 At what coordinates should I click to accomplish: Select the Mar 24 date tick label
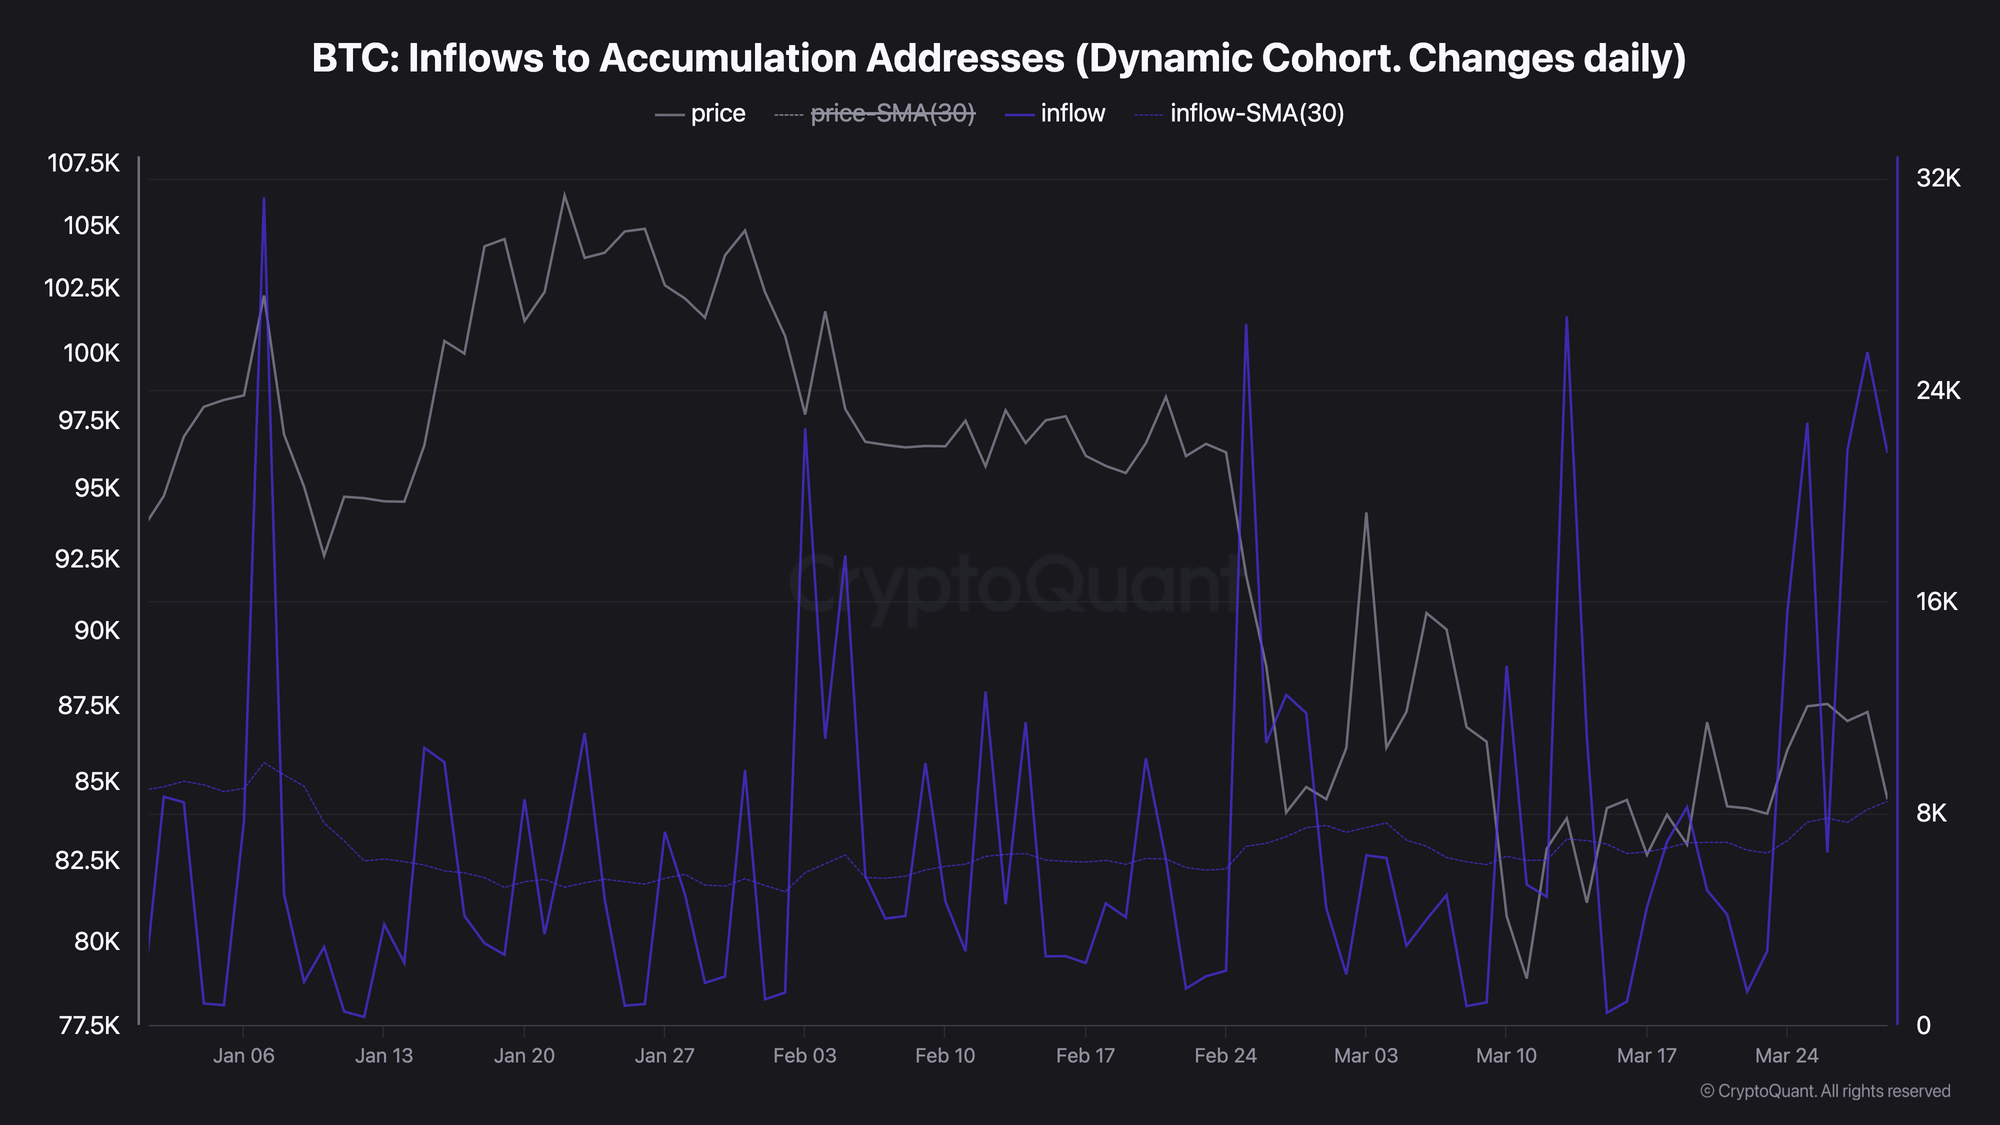[x=1787, y=1056]
